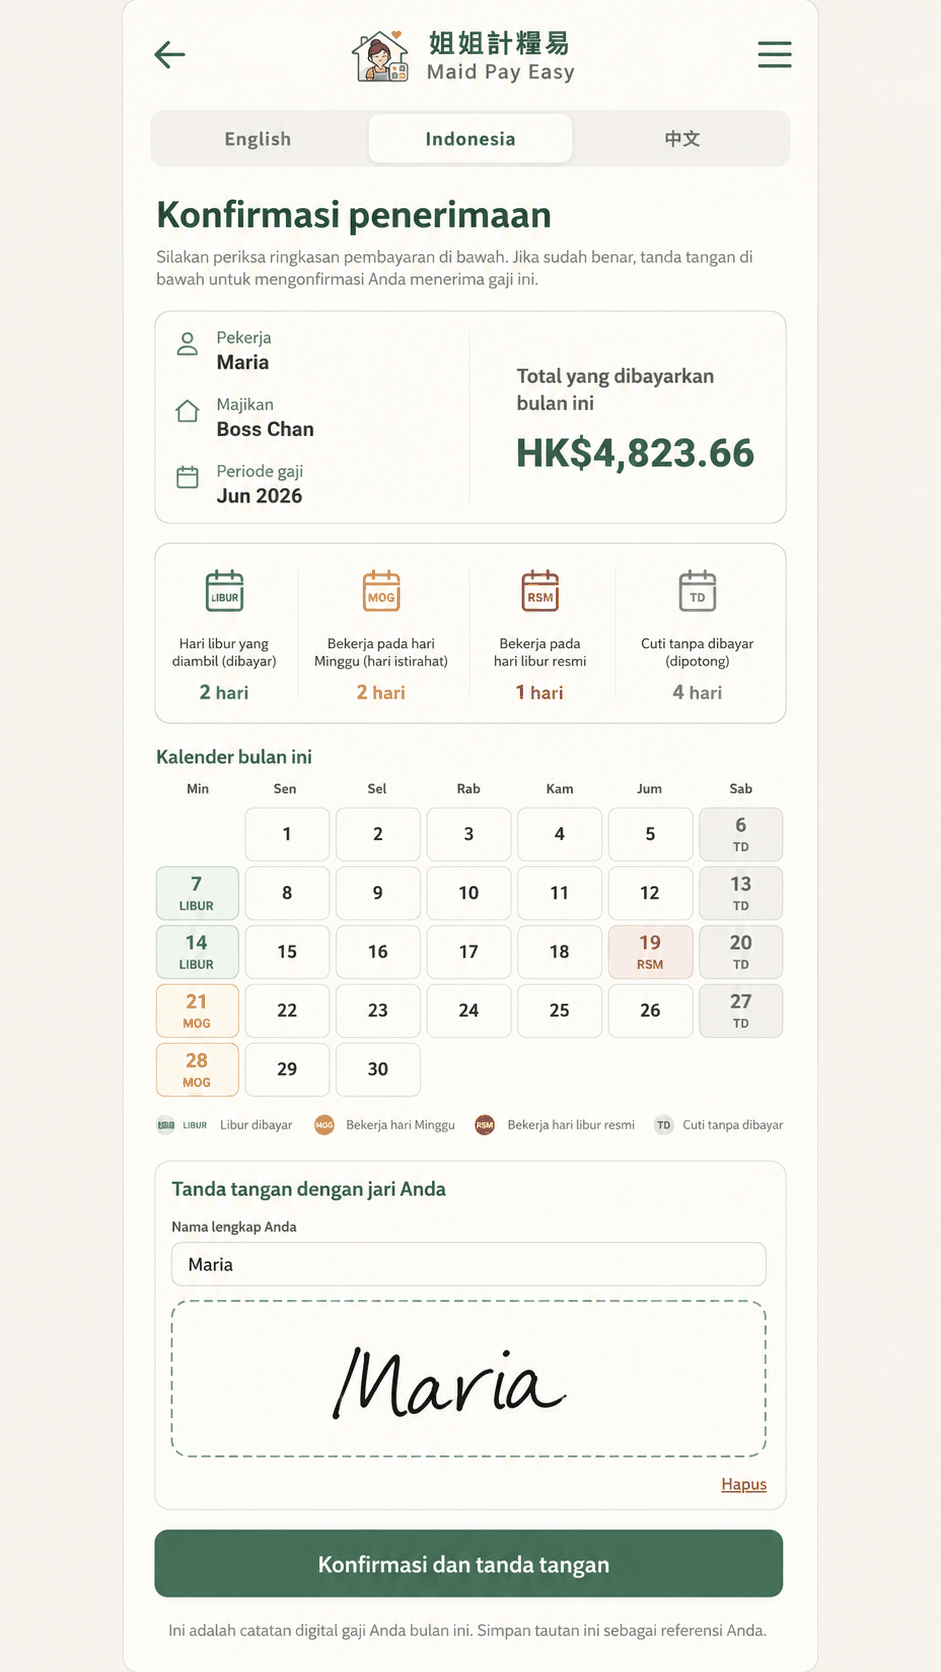Viewport: 941px width, 1672px height.
Task: Click Konfirmasi dan tanda tangan button
Action: (469, 1564)
